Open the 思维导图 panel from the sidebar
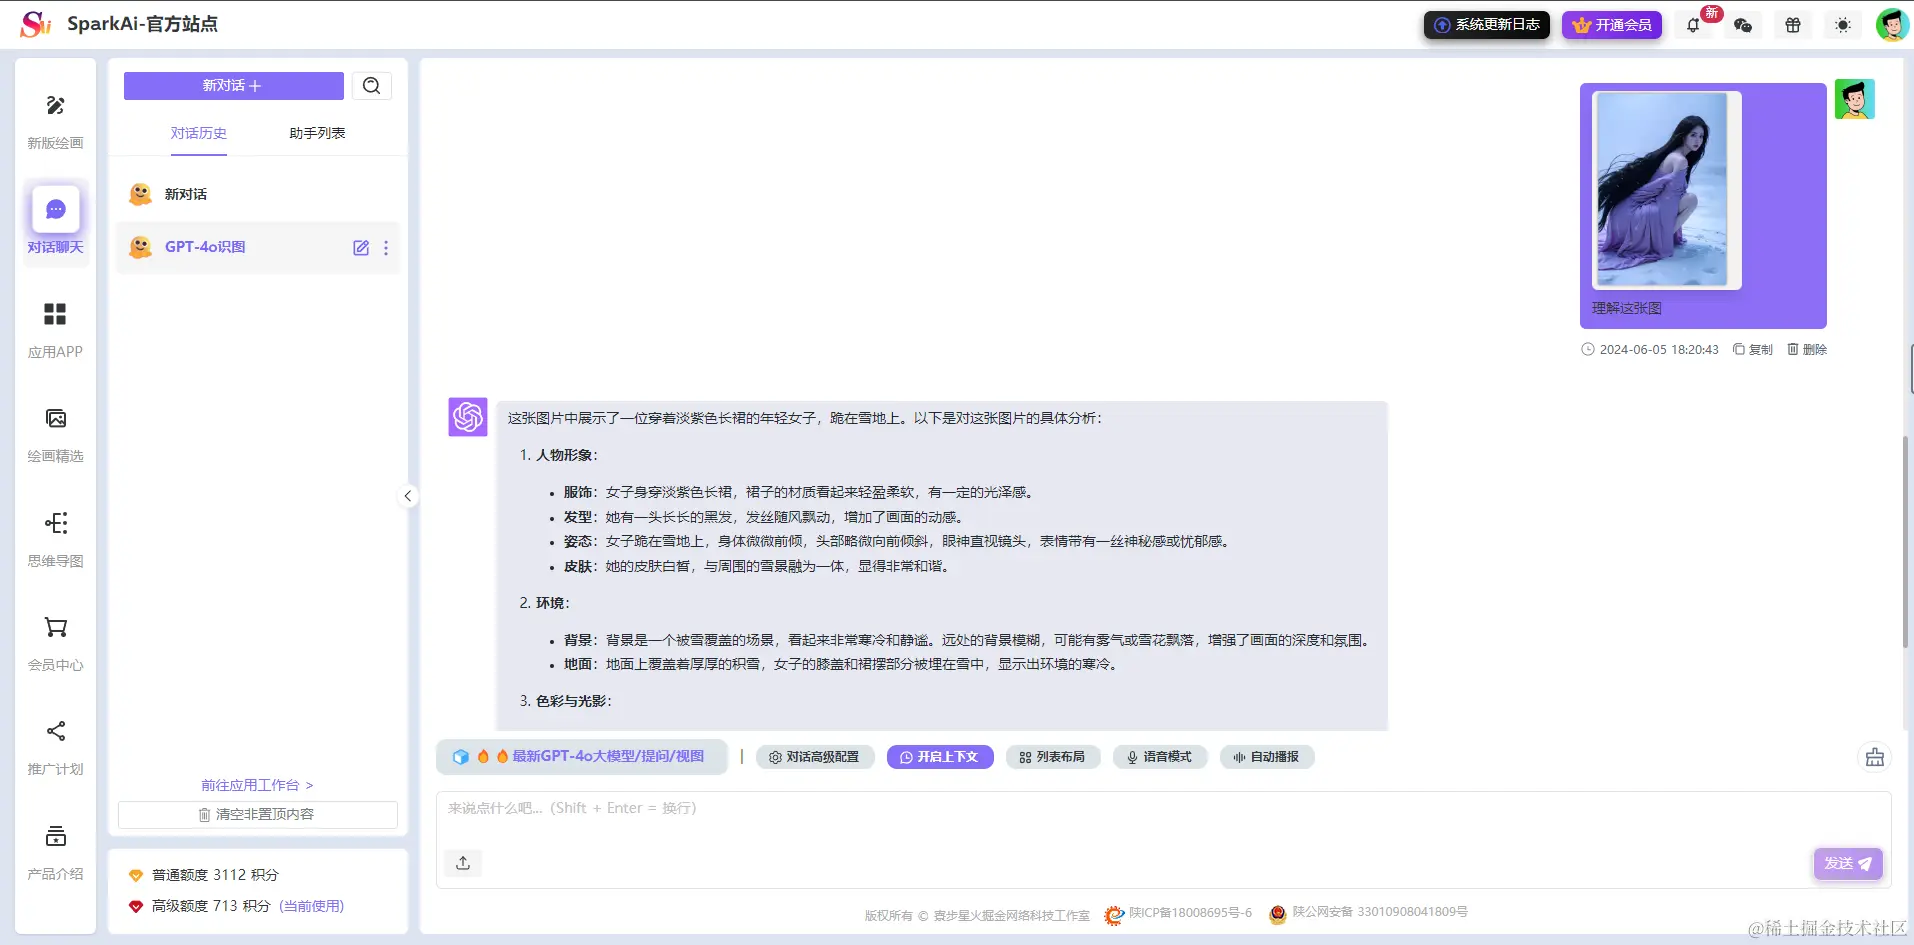The image size is (1914, 945). [55, 535]
